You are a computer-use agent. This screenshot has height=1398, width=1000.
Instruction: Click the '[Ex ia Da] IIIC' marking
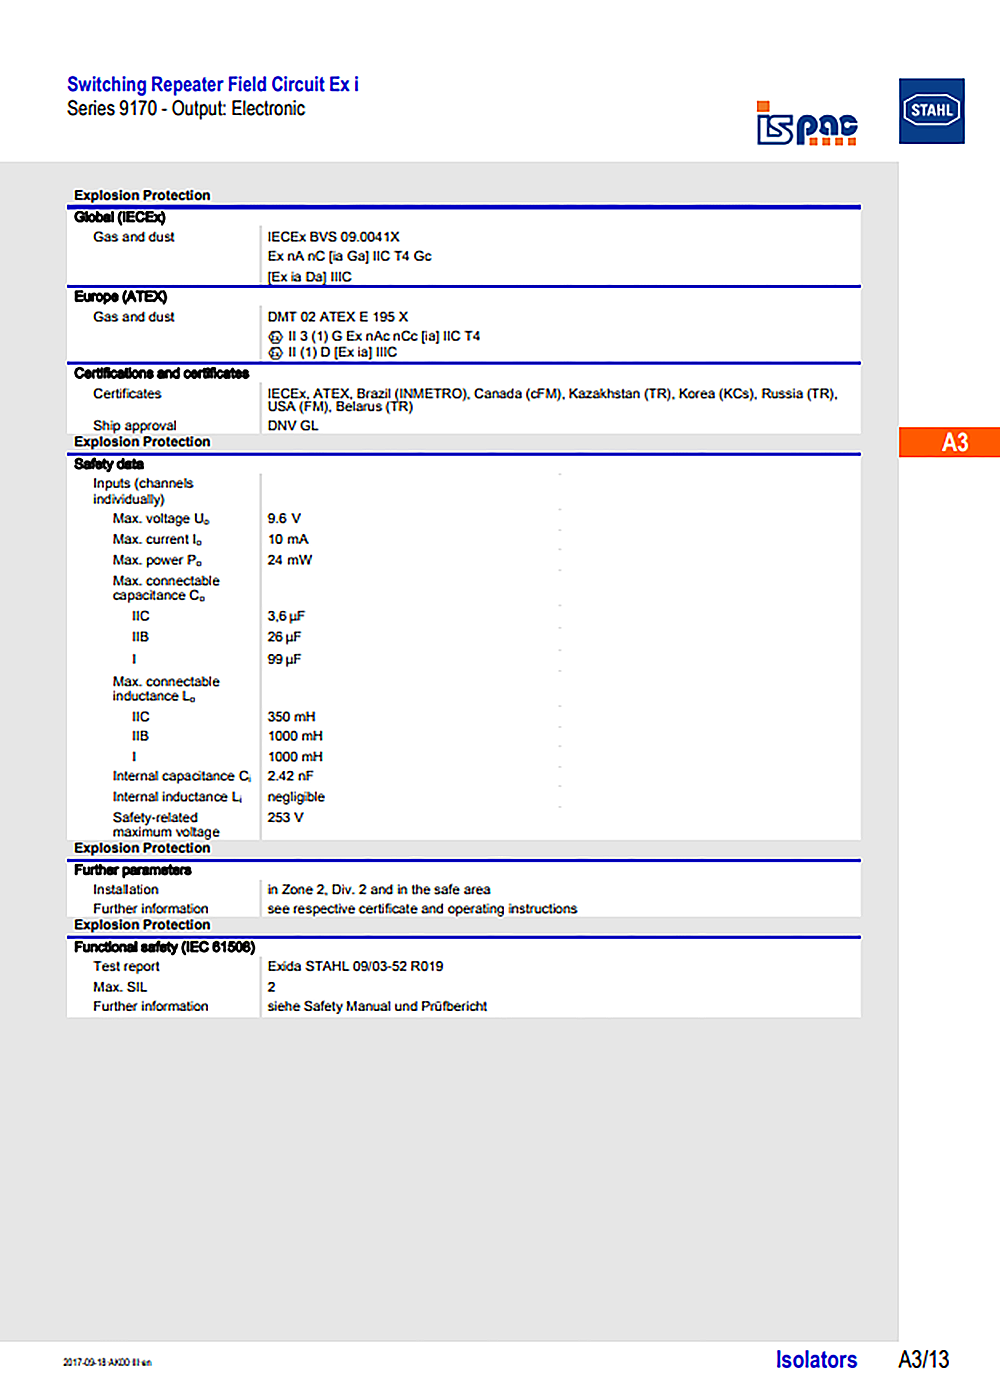(x=309, y=277)
